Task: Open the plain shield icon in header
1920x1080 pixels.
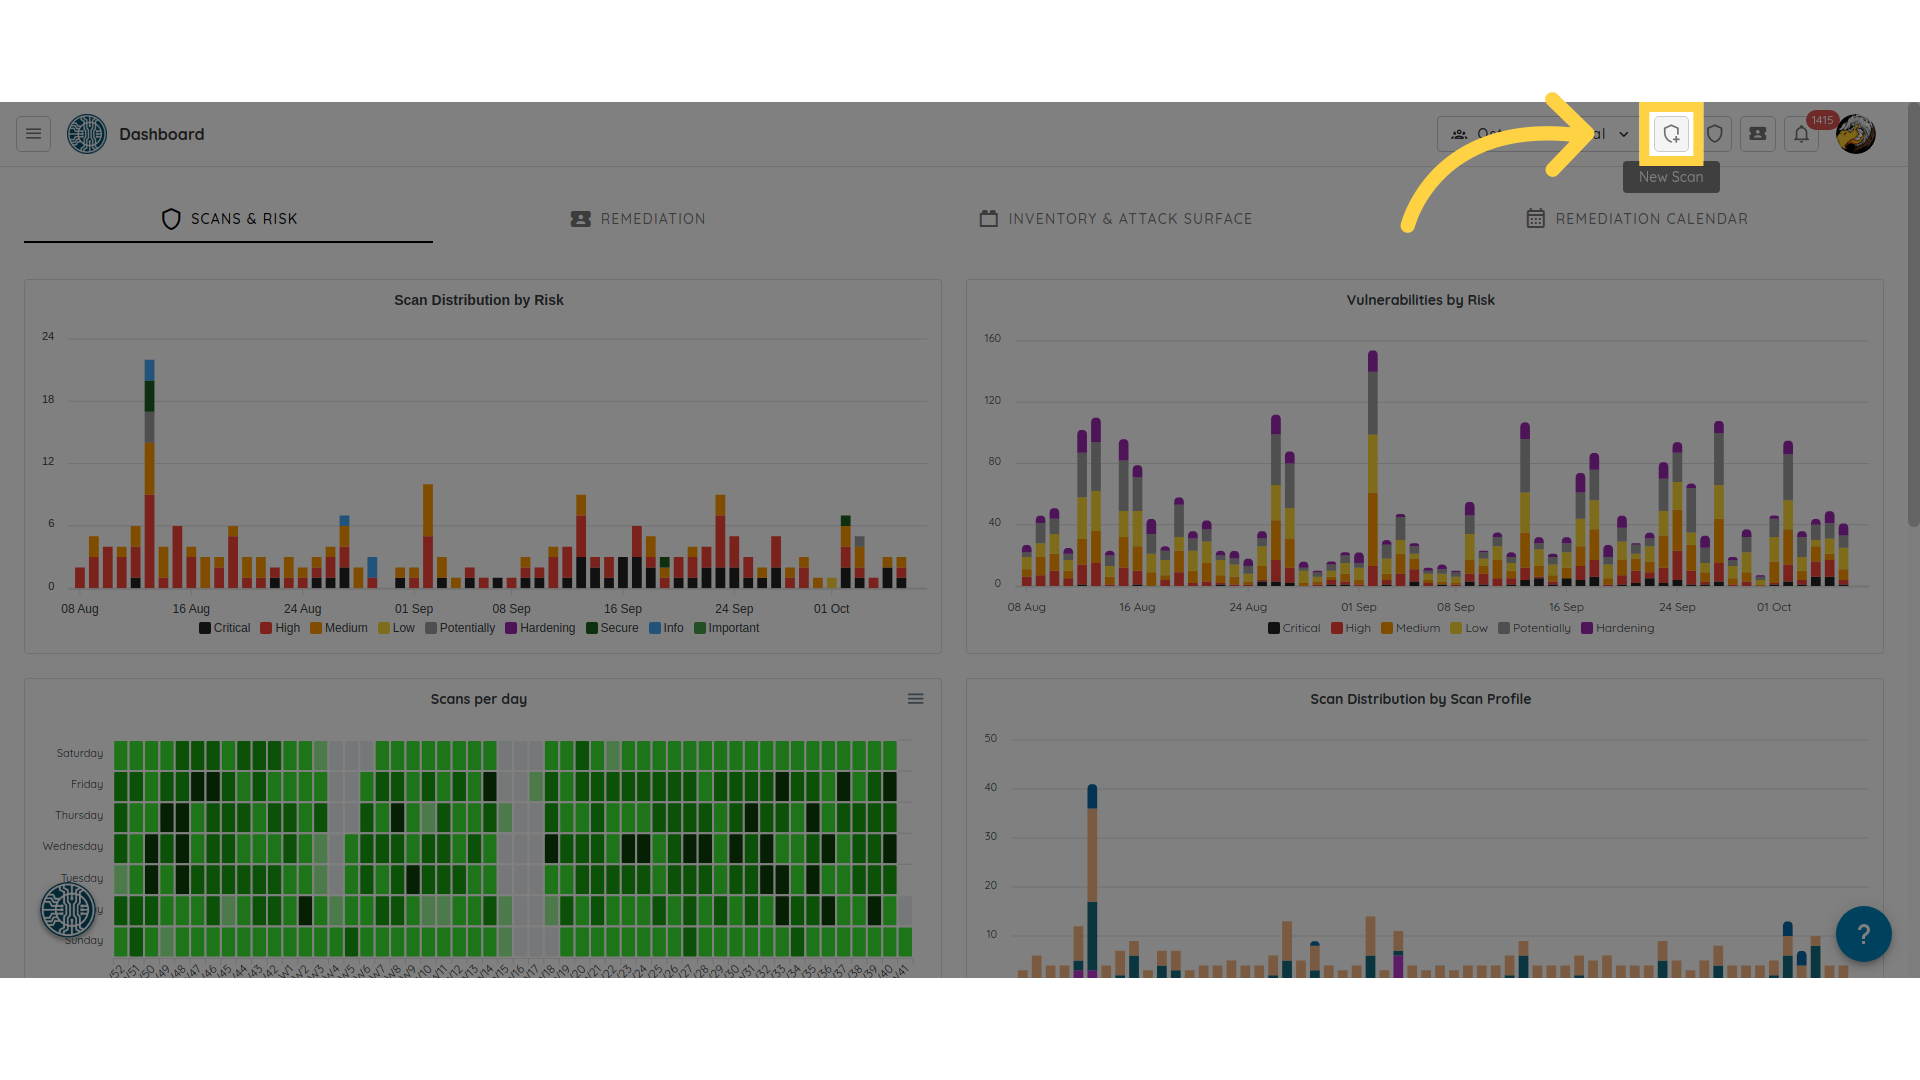Action: click(x=1714, y=134)
